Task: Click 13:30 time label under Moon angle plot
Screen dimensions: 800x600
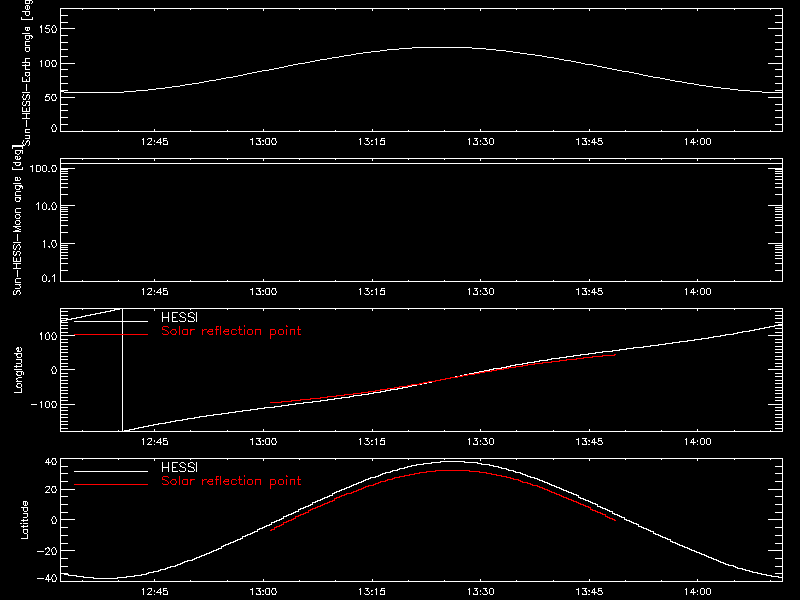Action: pos(481,291)
